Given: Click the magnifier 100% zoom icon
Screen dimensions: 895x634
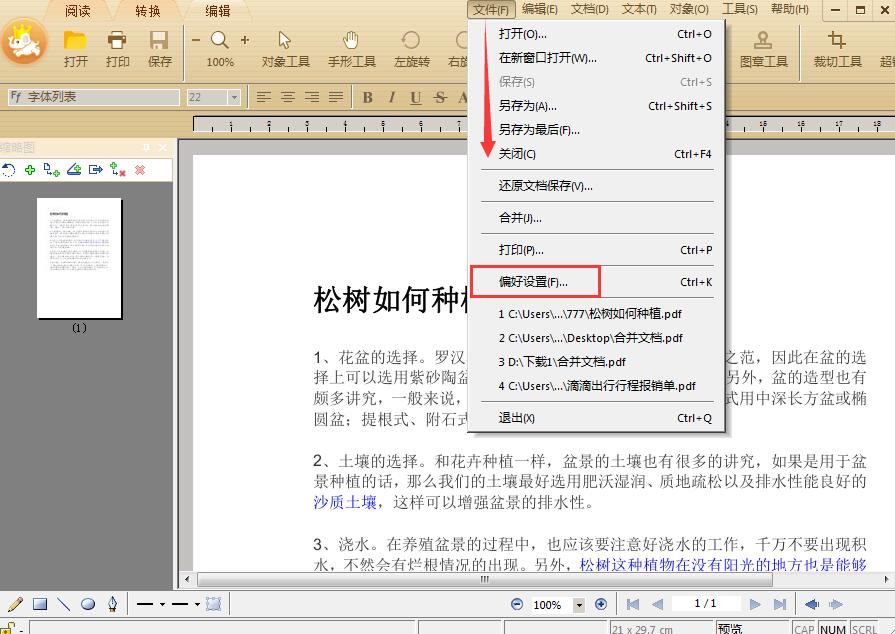Looking at the screenshot, I should (x=220, y=40).
